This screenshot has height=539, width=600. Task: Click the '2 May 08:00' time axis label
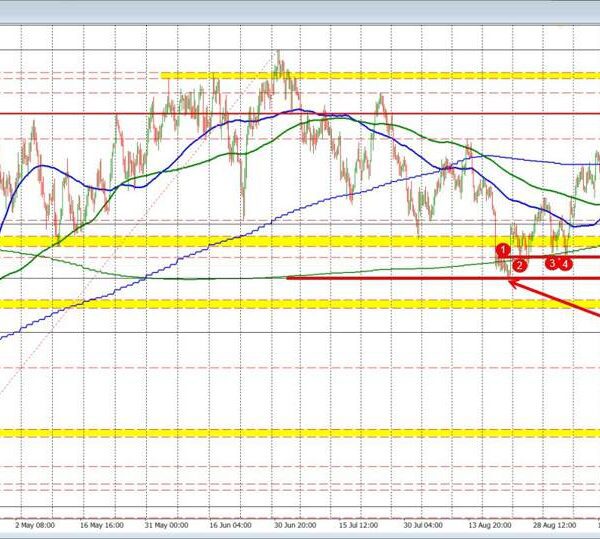pyautogui.click(x=30, y=524)
